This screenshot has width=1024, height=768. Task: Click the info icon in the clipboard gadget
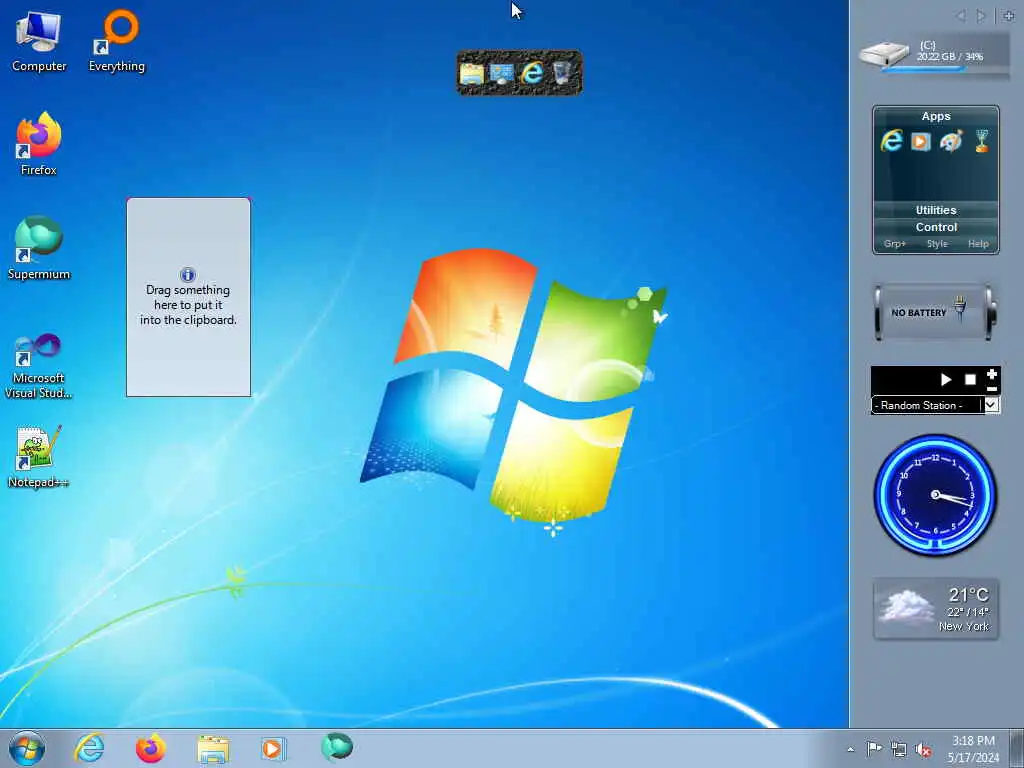point(187,274)
